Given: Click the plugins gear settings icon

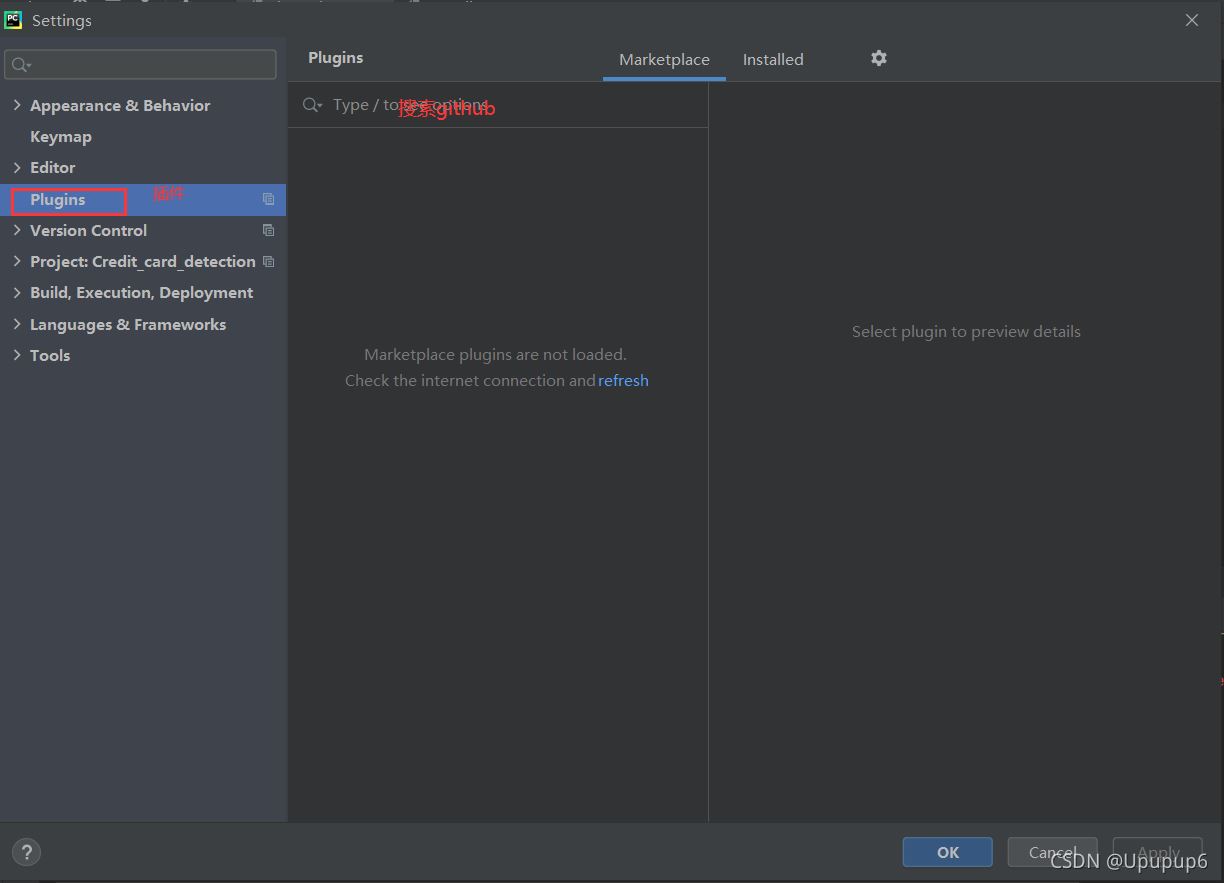Looking at the screenshot, I should (x=878, y=59).
